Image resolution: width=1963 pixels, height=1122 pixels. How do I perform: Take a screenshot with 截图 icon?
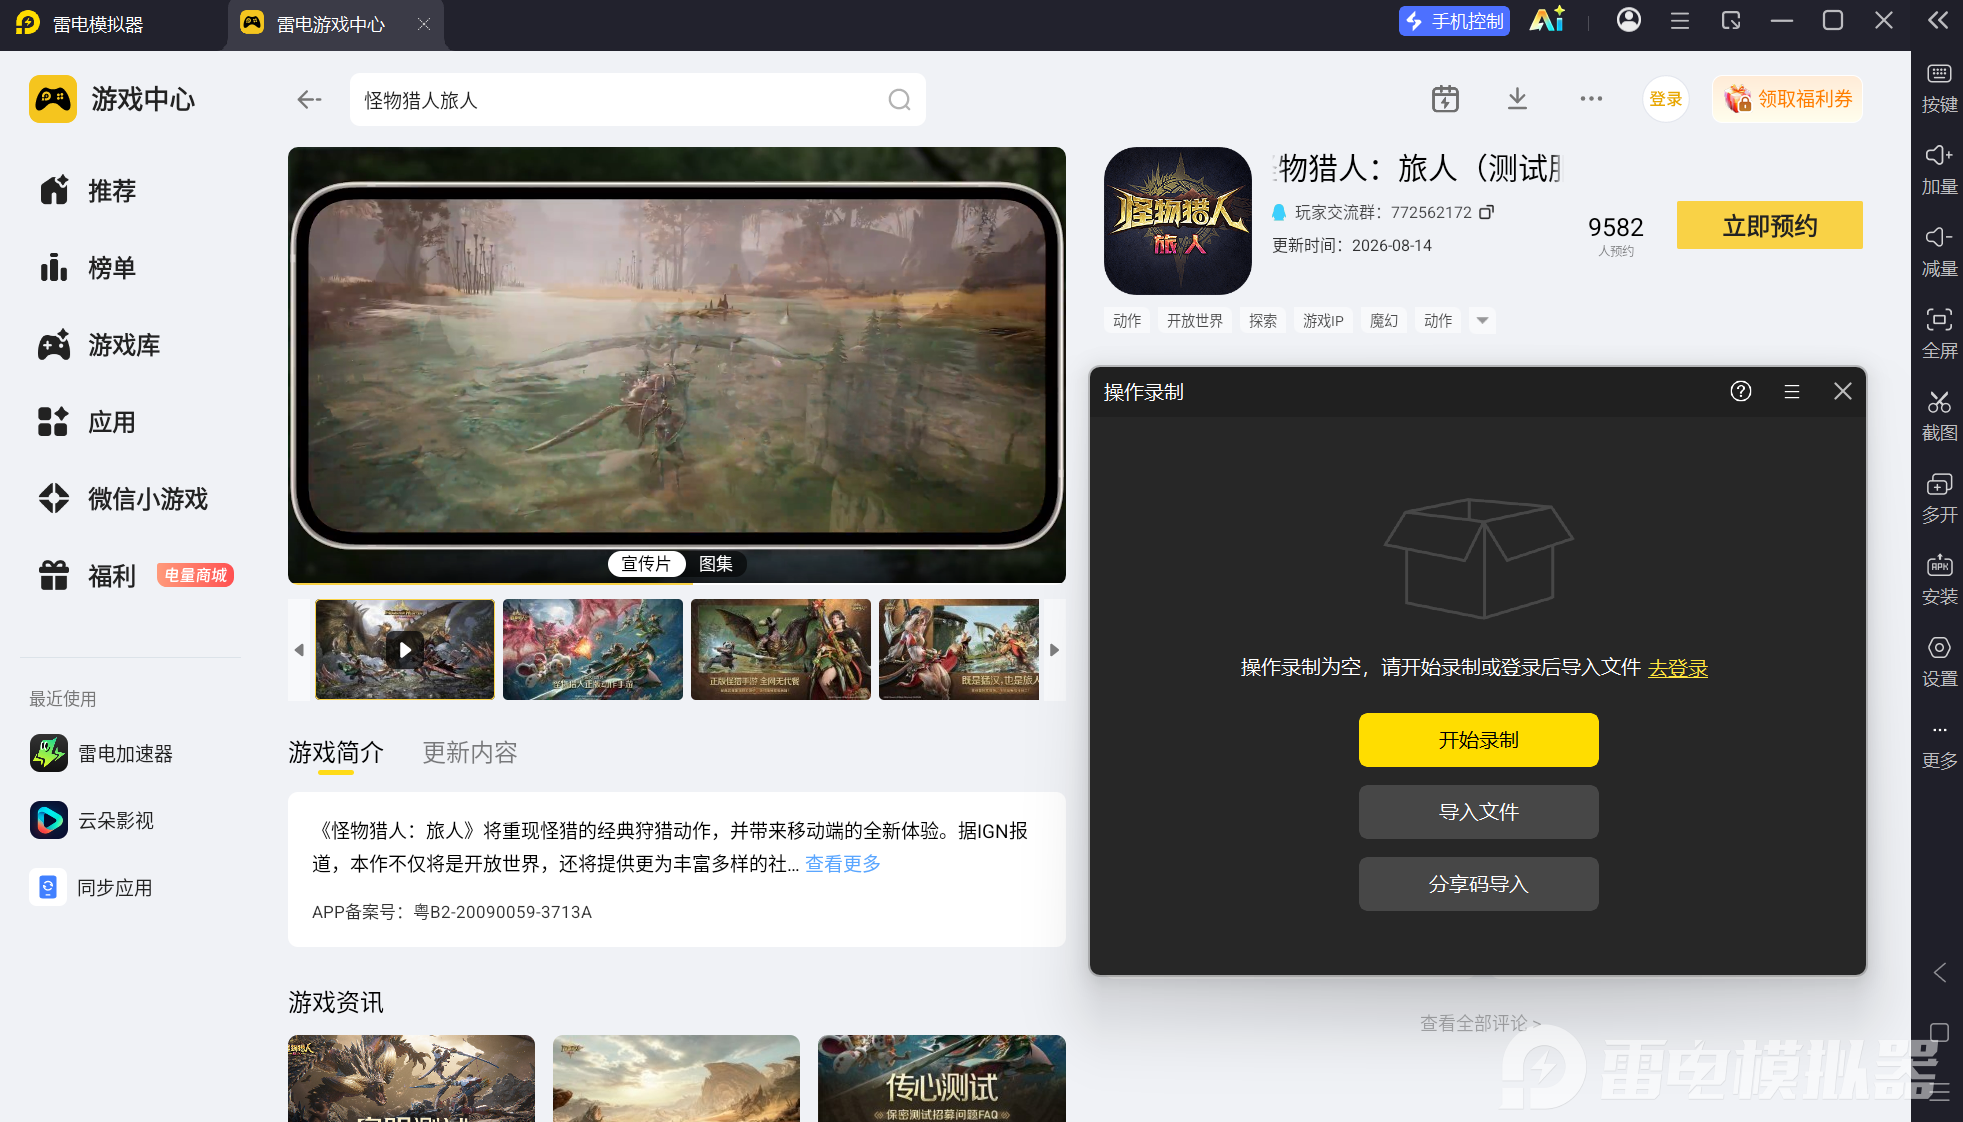(1939, 415)
